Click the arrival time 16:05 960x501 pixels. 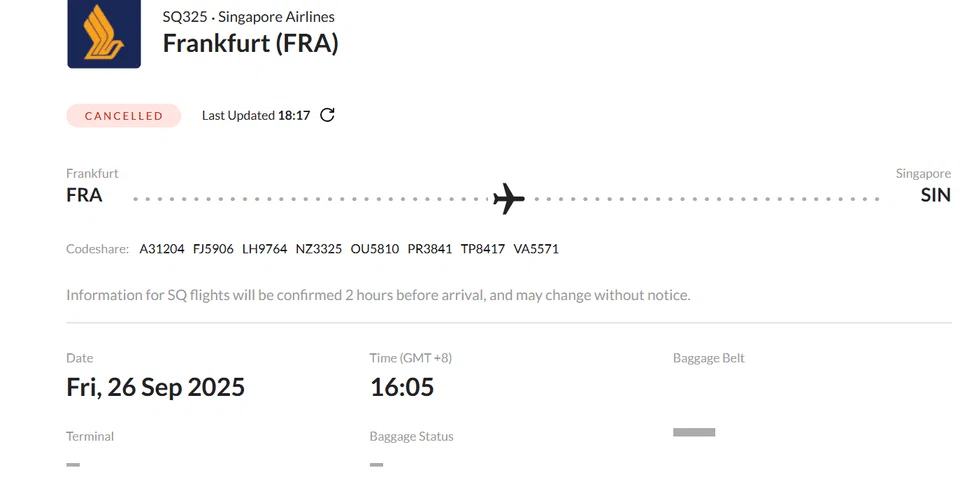(x=402, y=387)
